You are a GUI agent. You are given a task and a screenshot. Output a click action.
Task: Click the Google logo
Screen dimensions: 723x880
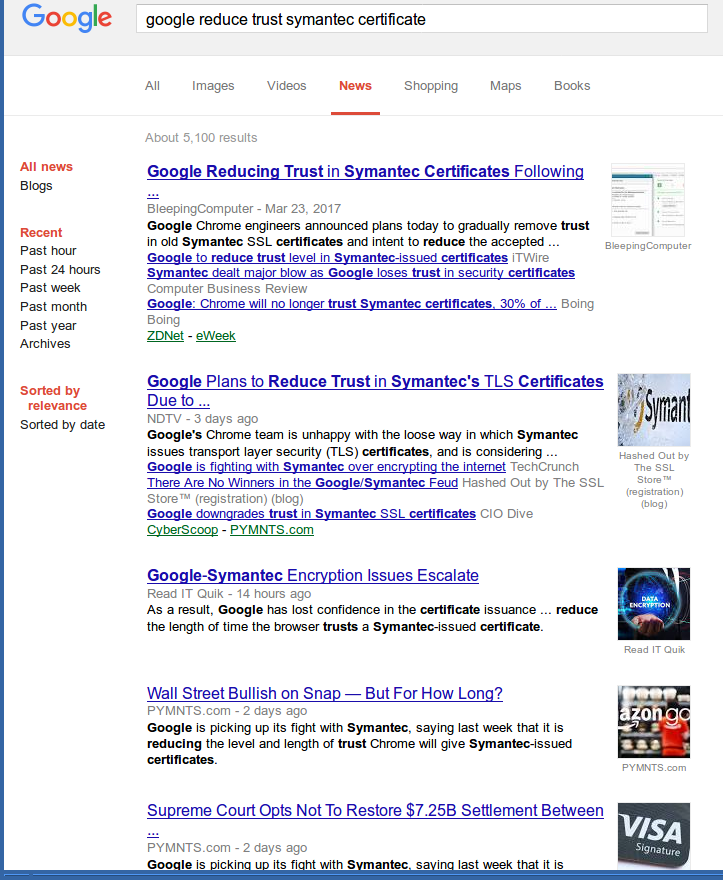coord(67,18)
